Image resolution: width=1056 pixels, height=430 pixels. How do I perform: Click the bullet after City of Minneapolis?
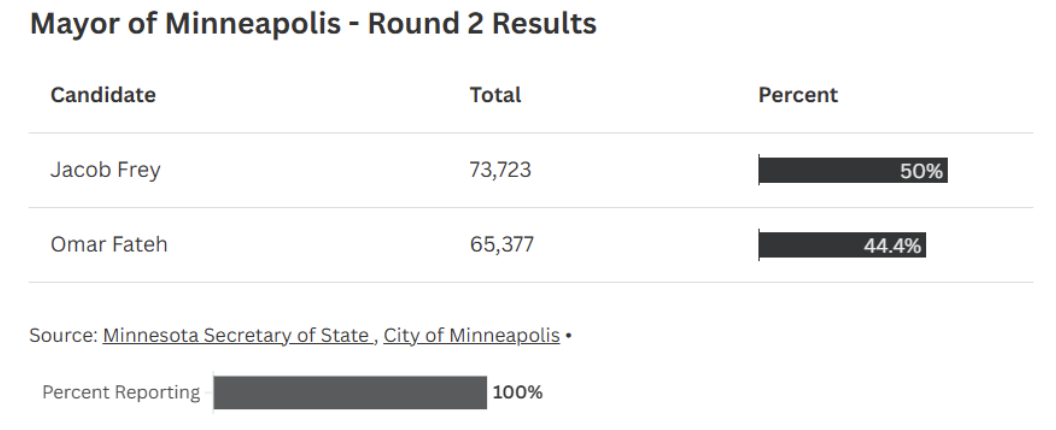(568, 335)
